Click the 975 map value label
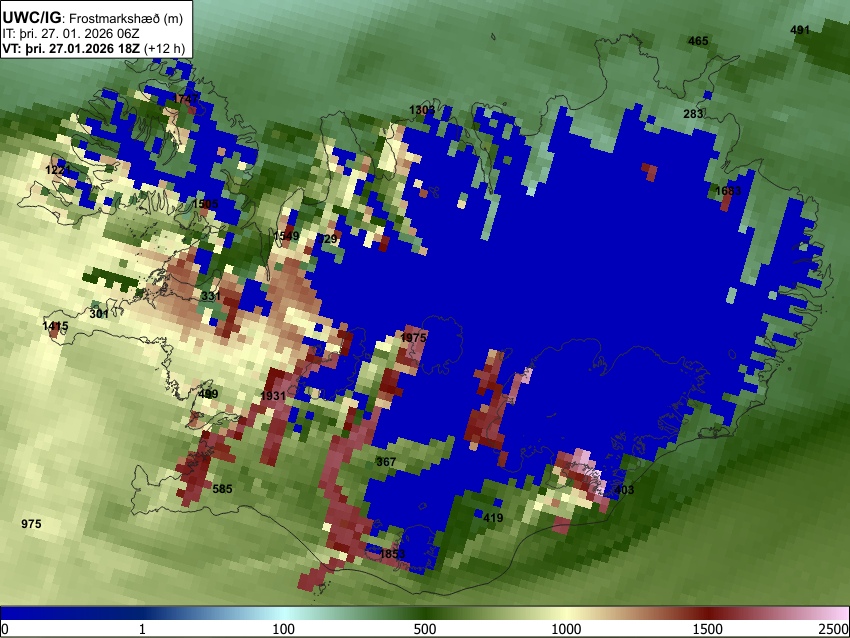Image resolution: width=850 pixels, height=638 pixels. (31, 524)
